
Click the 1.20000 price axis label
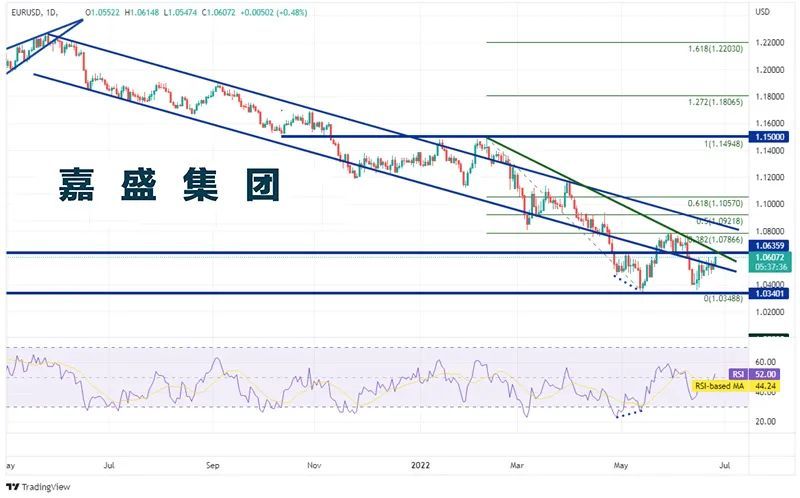(x=769, y=70)
